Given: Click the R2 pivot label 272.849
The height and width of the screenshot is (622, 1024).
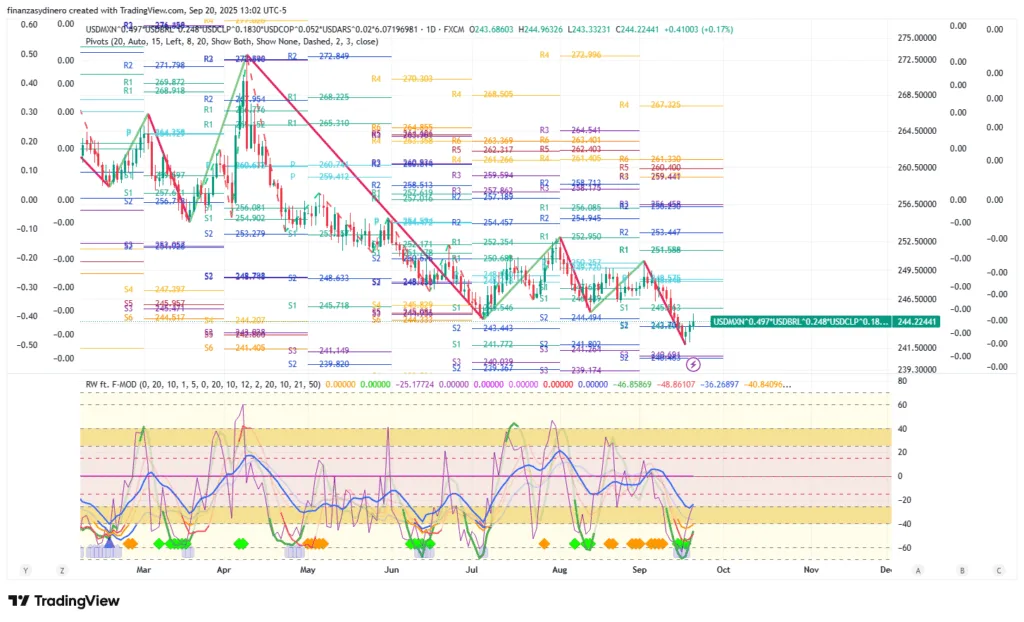Looking at the screenshot, I should click(334, 57).
